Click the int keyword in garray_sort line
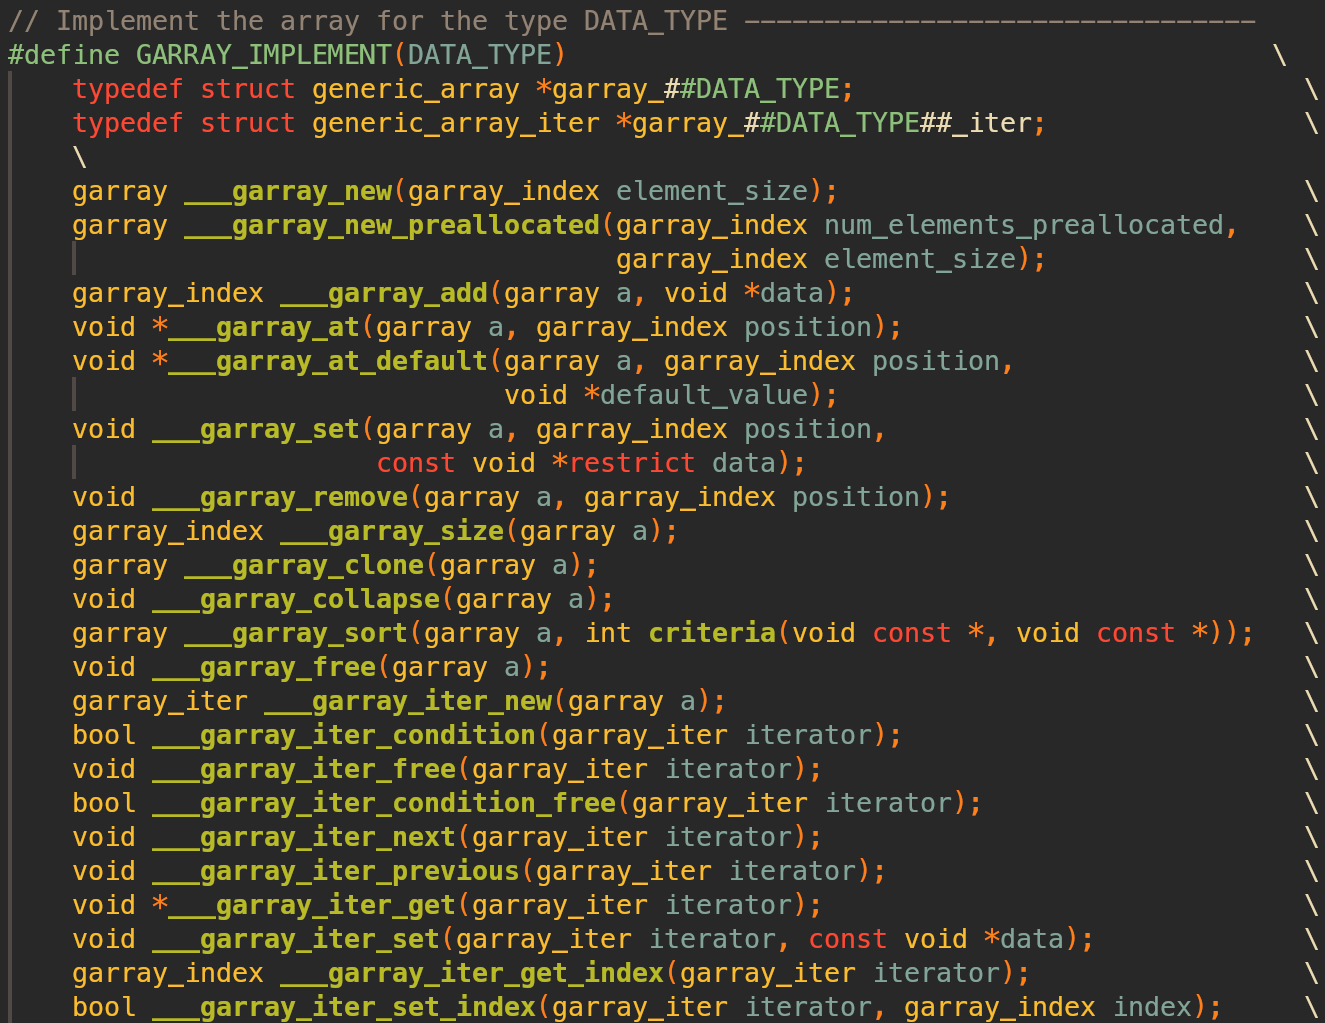 click(x=608, y=633)
